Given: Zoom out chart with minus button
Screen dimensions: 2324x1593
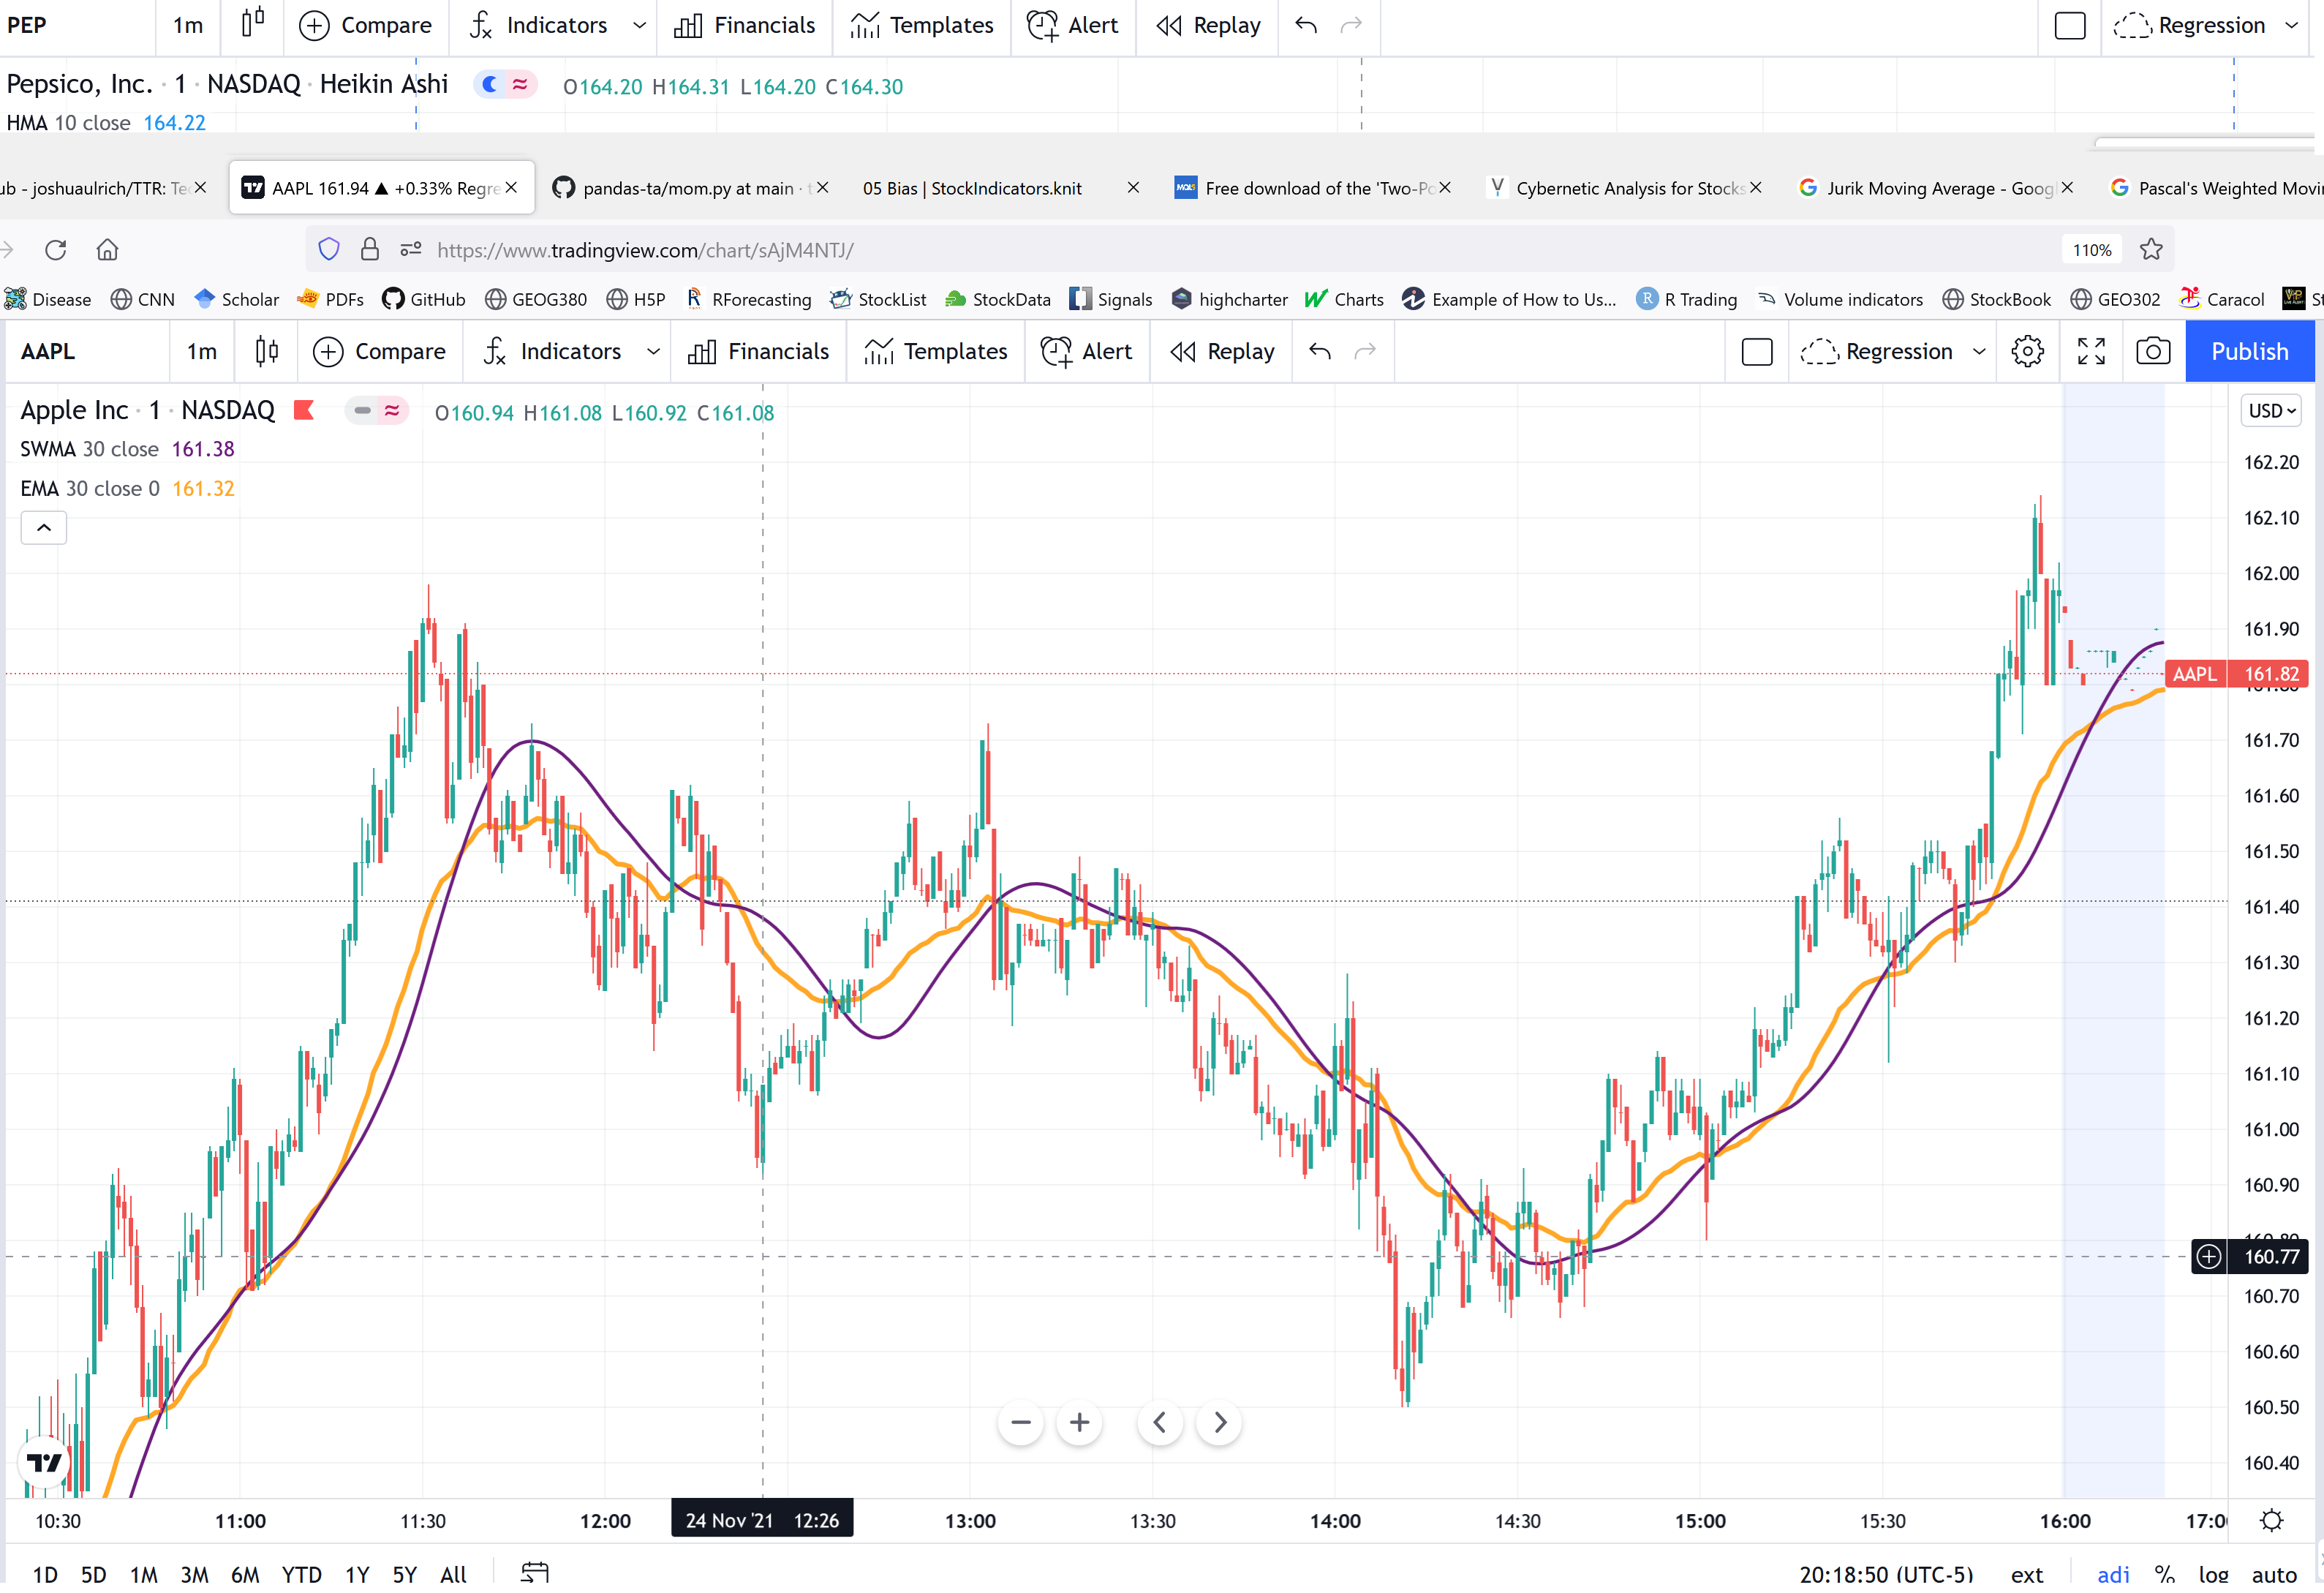Looking at the screenshot, I should [x=1020, y=1422].
